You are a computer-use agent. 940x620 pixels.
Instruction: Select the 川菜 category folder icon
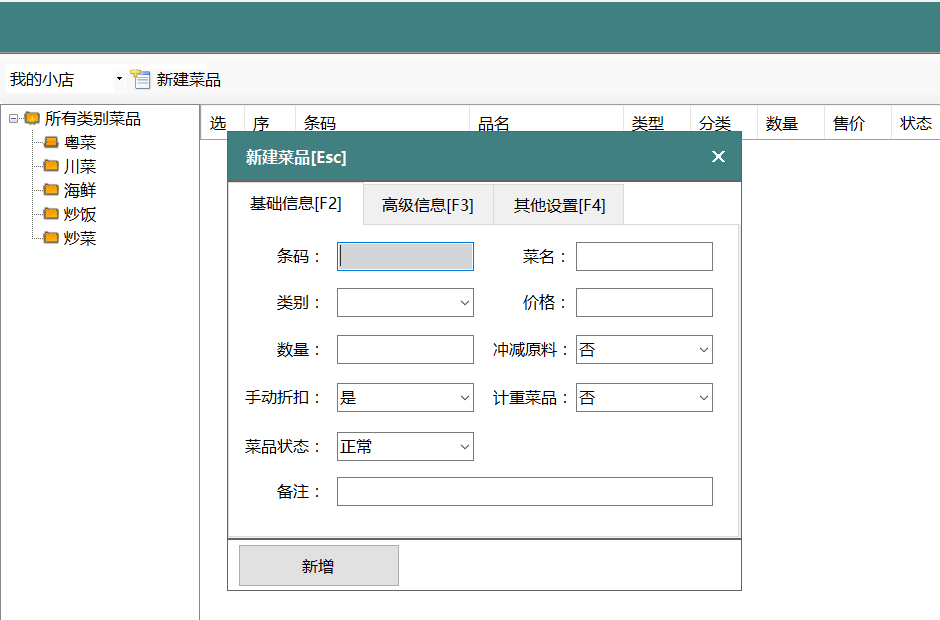(x=51, y=167)
